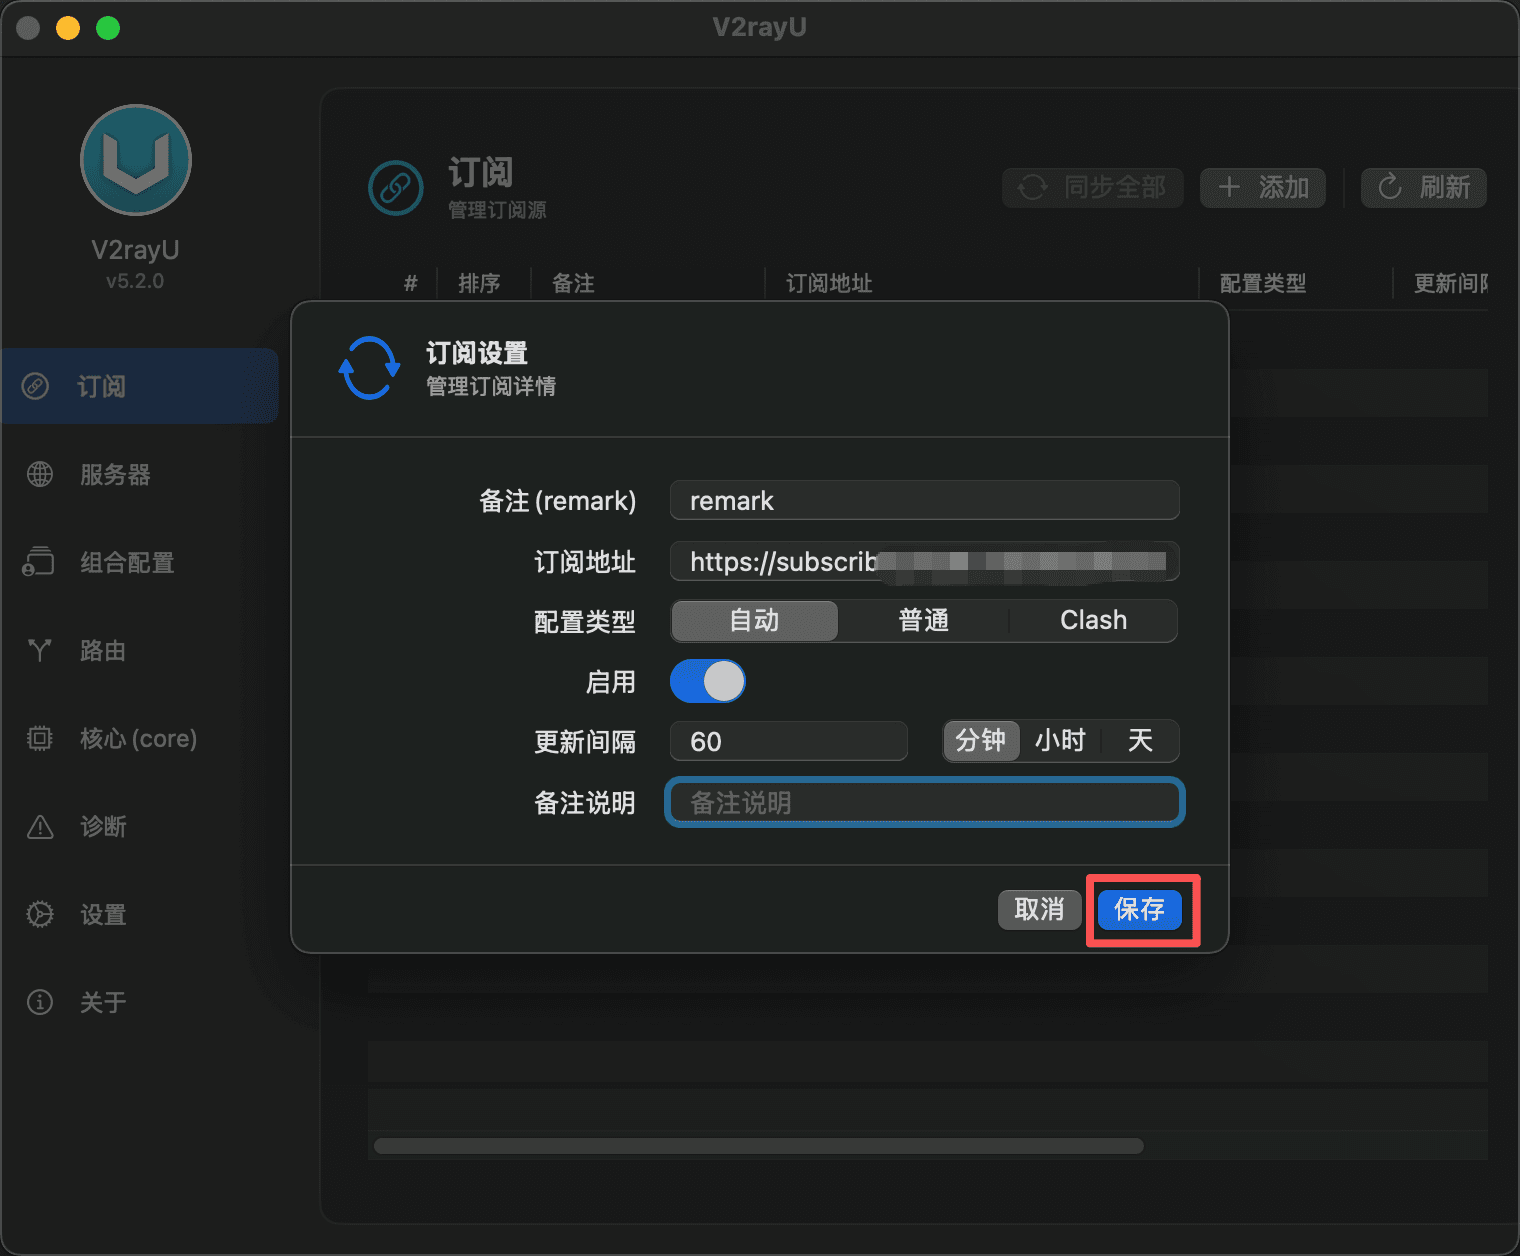This screenshot has height=1256, width=1520.
Task: Click the horizontal scrollbar under the table
Action: point(758,1146)
